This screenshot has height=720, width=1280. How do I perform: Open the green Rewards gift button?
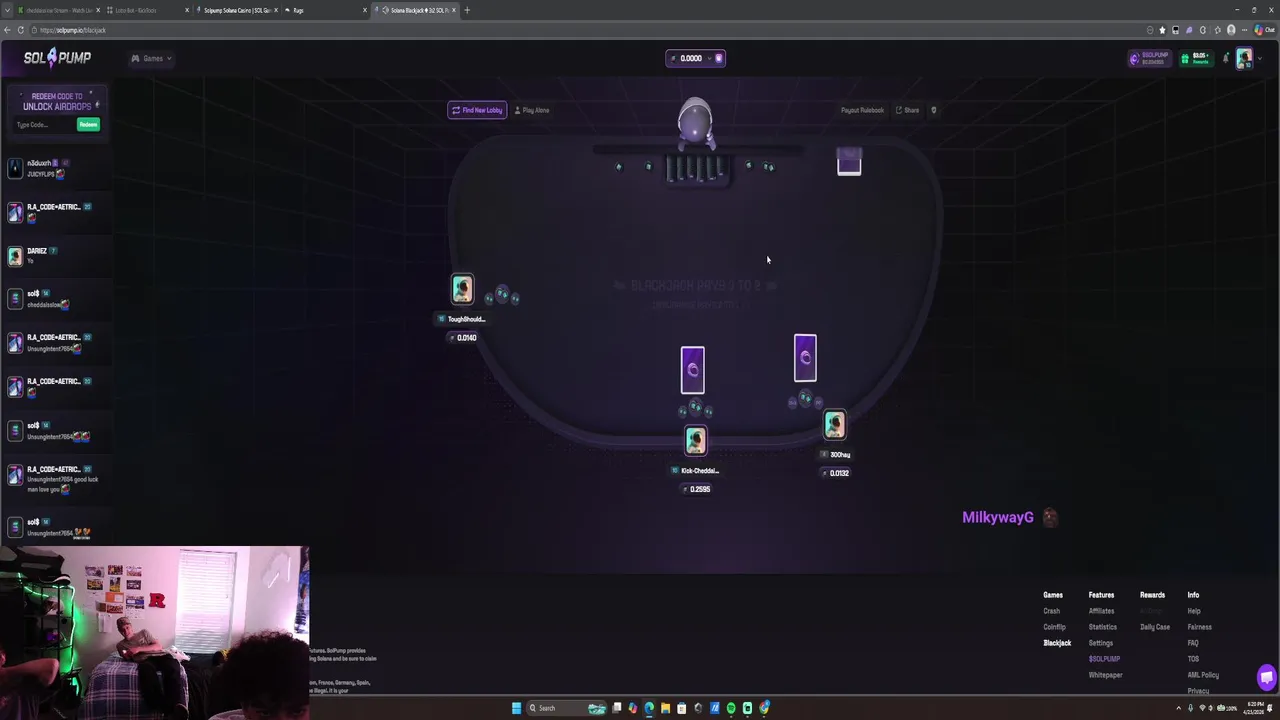1195,58
